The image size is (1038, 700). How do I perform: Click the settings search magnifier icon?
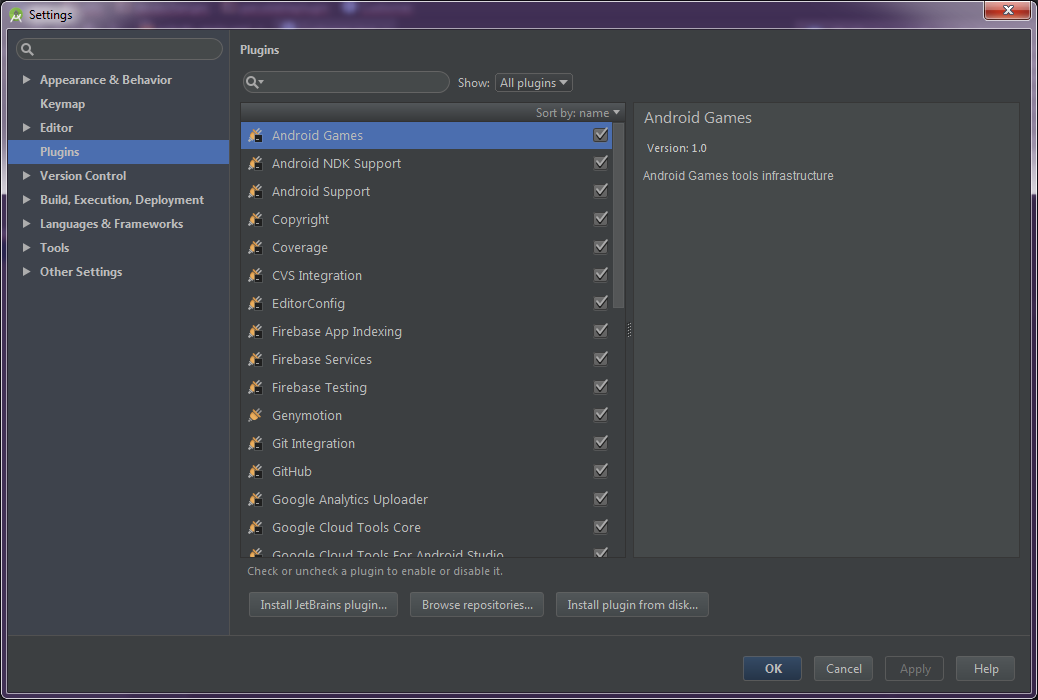tap(27, 49)
